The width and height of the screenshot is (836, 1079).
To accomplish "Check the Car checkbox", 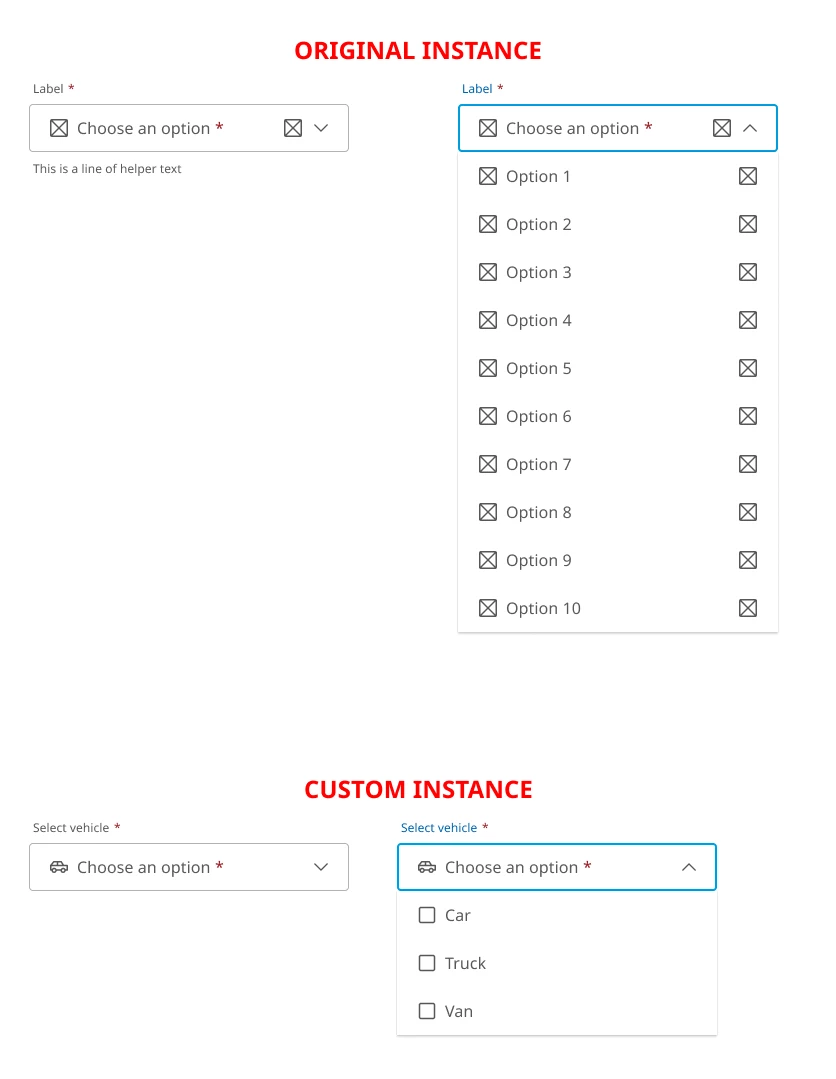I will pyautogui.click(x=427, y=915).
